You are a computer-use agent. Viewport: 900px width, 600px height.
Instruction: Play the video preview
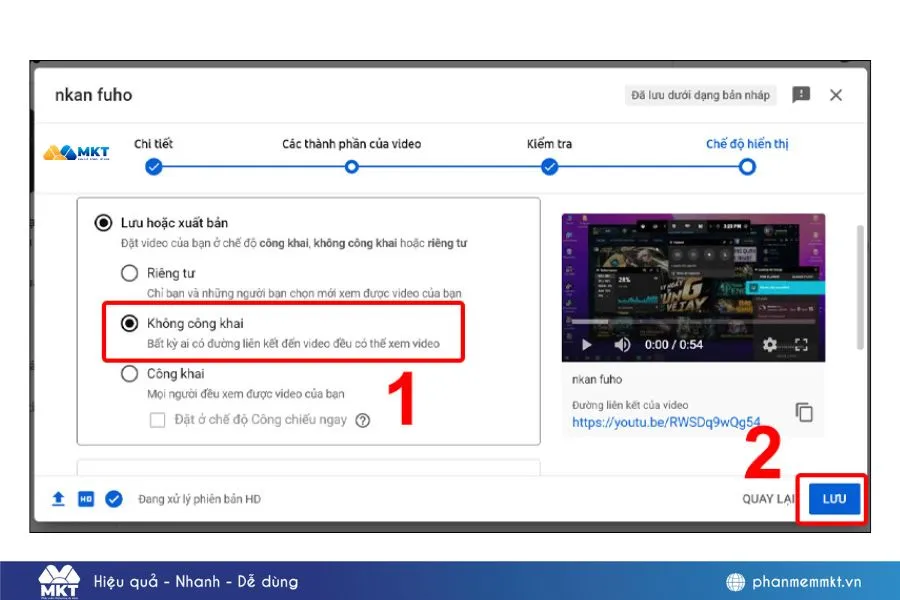585,345
